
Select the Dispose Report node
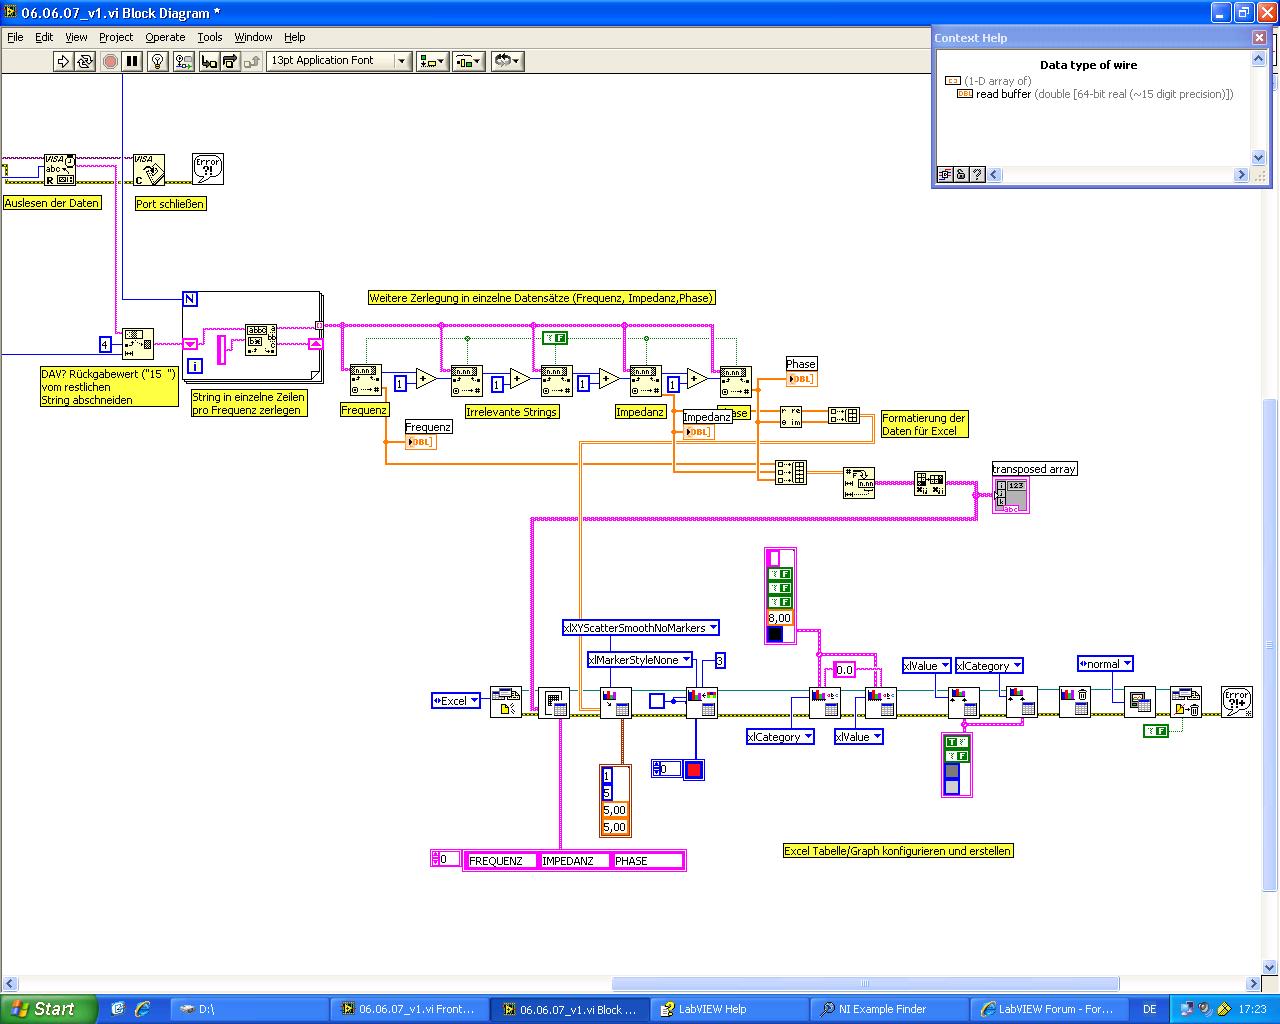point(1186,702)
